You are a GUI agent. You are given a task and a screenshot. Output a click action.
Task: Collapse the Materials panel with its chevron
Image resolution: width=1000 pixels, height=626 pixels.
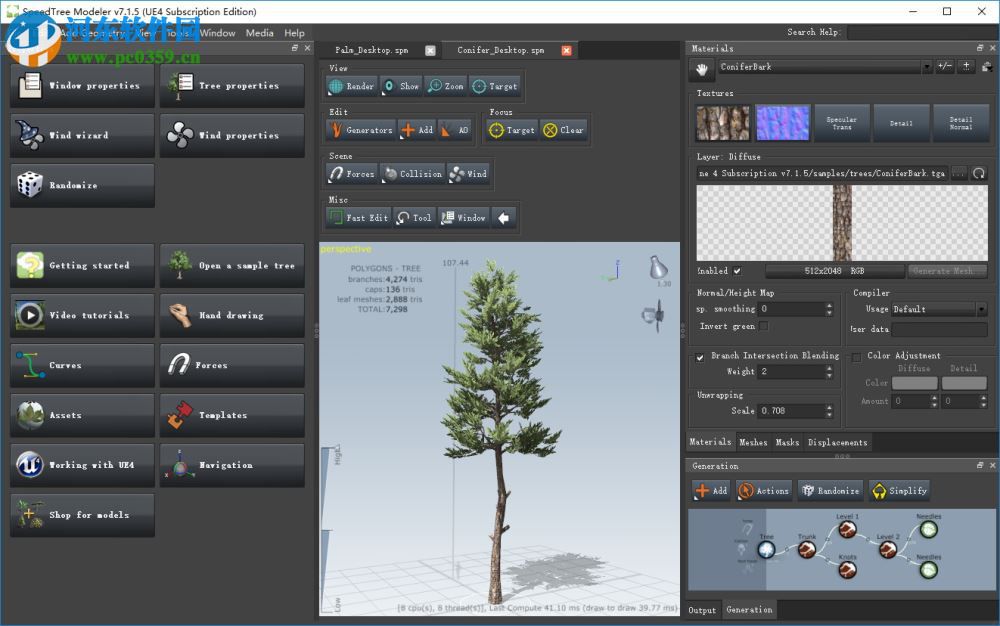pyautogui.click(x=978, y=47)
